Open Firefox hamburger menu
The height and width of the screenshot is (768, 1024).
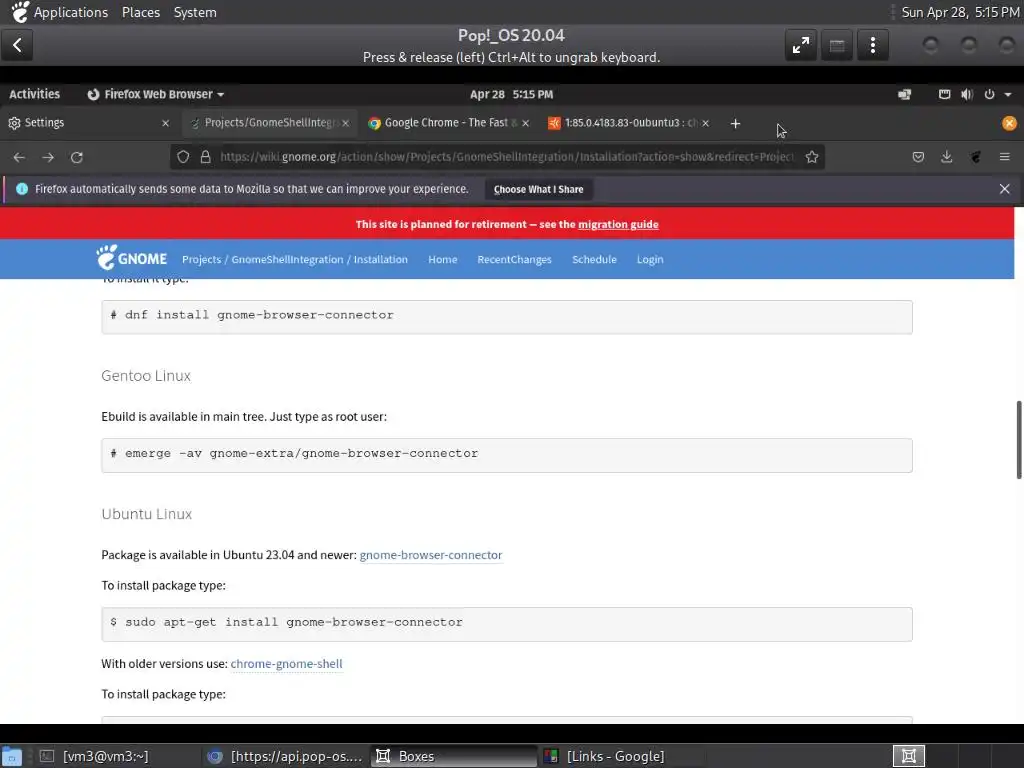click(1004, 157)
